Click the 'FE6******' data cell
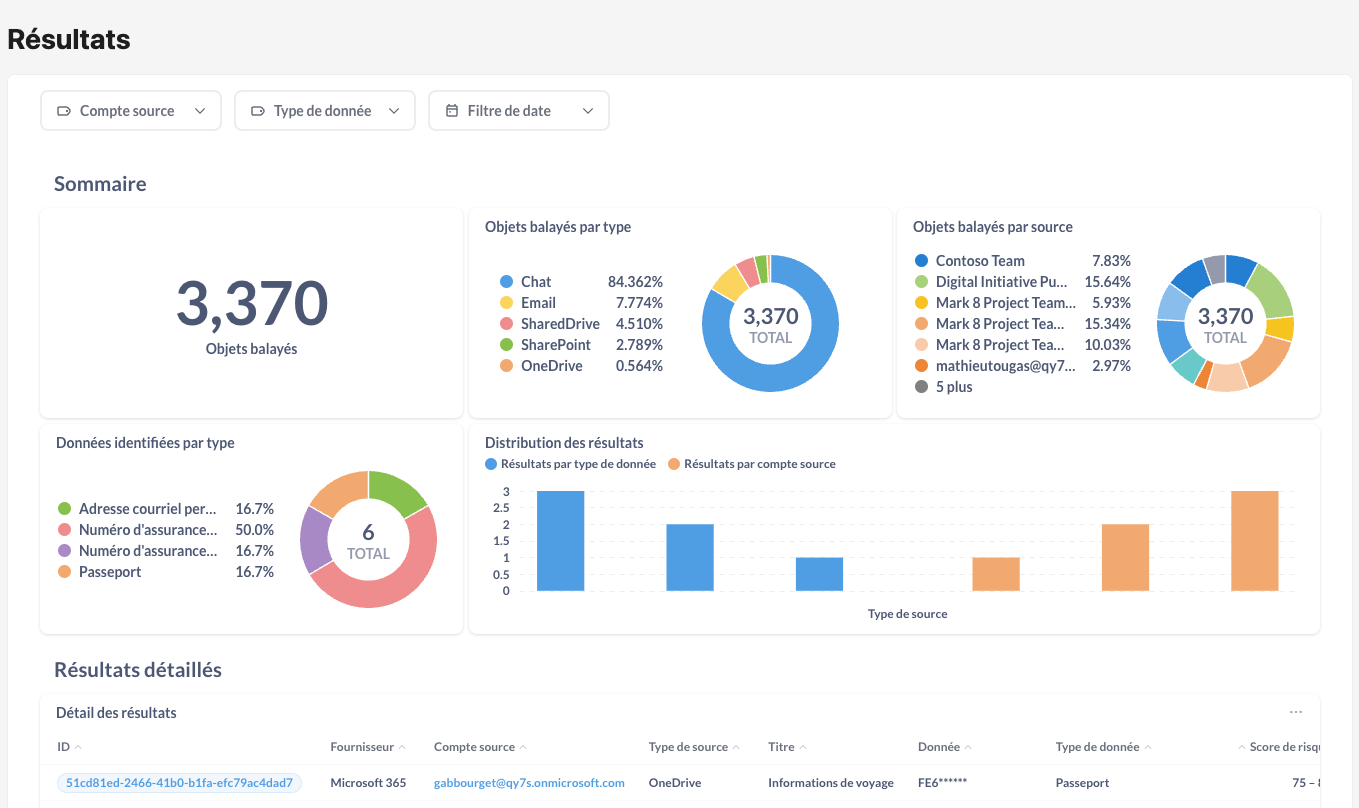 (x=942, y=783)
